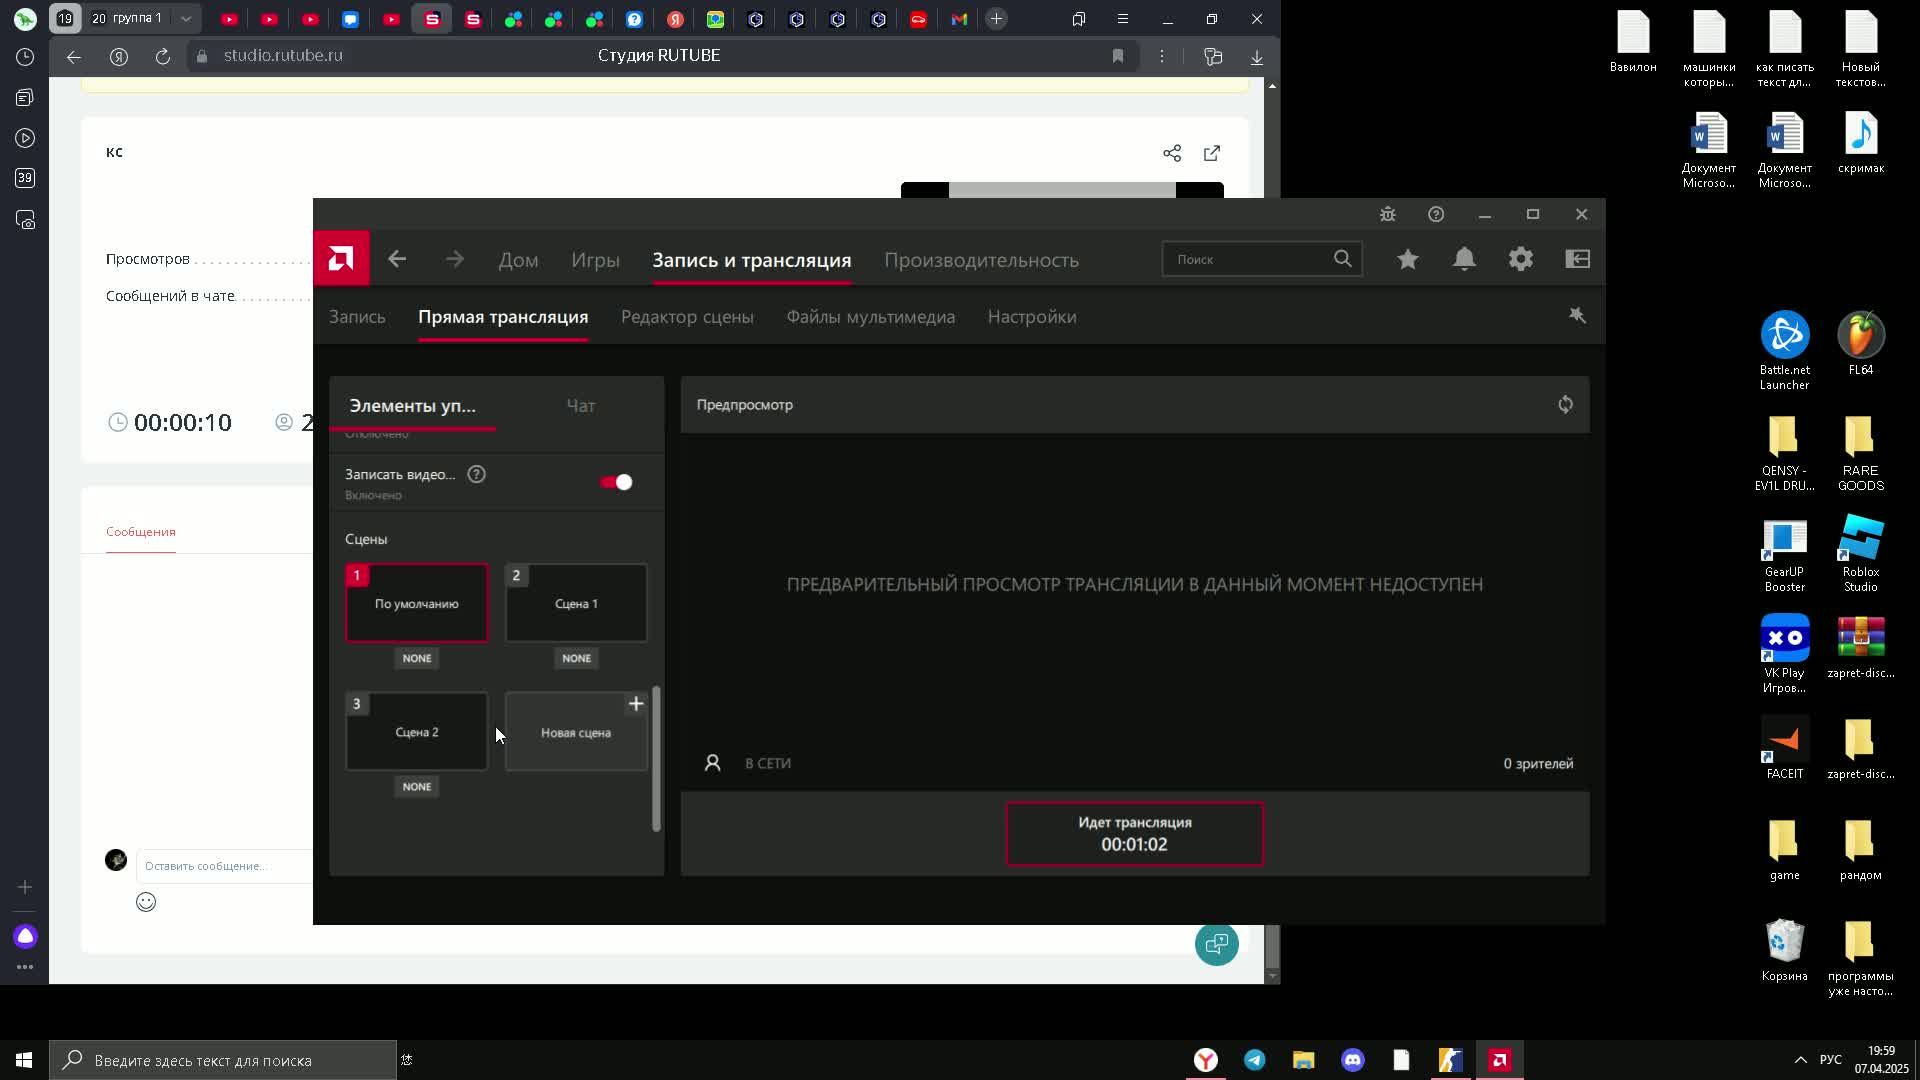Switch to the Чат panel tab

click(x=580, y=406)
